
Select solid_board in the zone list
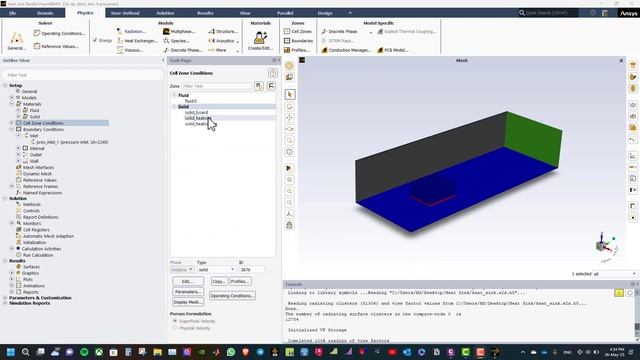[196, 112]
